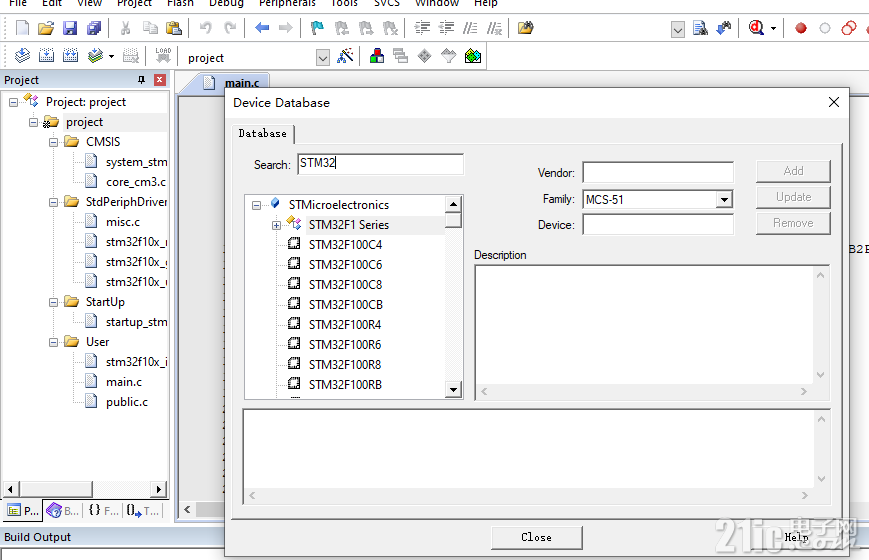The image size is (869, 560).
Task: Collapse the StartUp folder
Action: pyautogui.click(x=53, y=302)
